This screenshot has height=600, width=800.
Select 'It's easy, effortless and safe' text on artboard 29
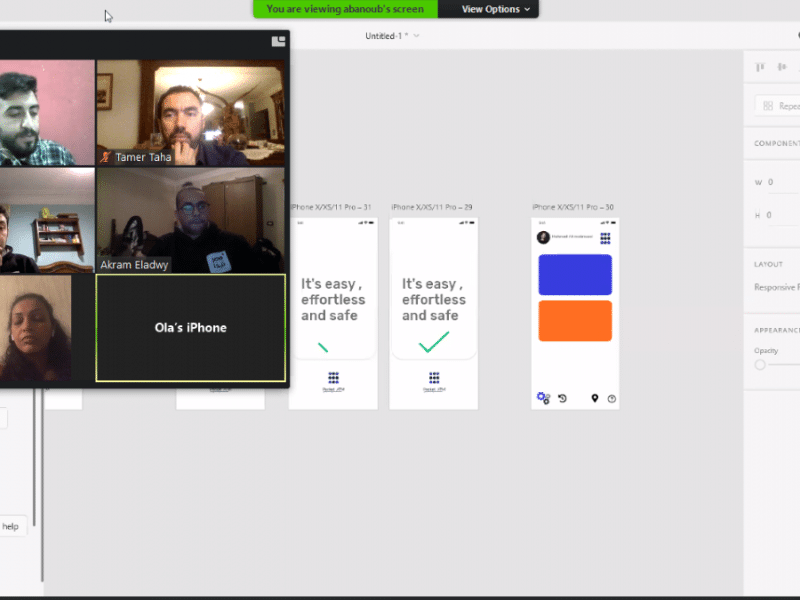tap(434, 299)
